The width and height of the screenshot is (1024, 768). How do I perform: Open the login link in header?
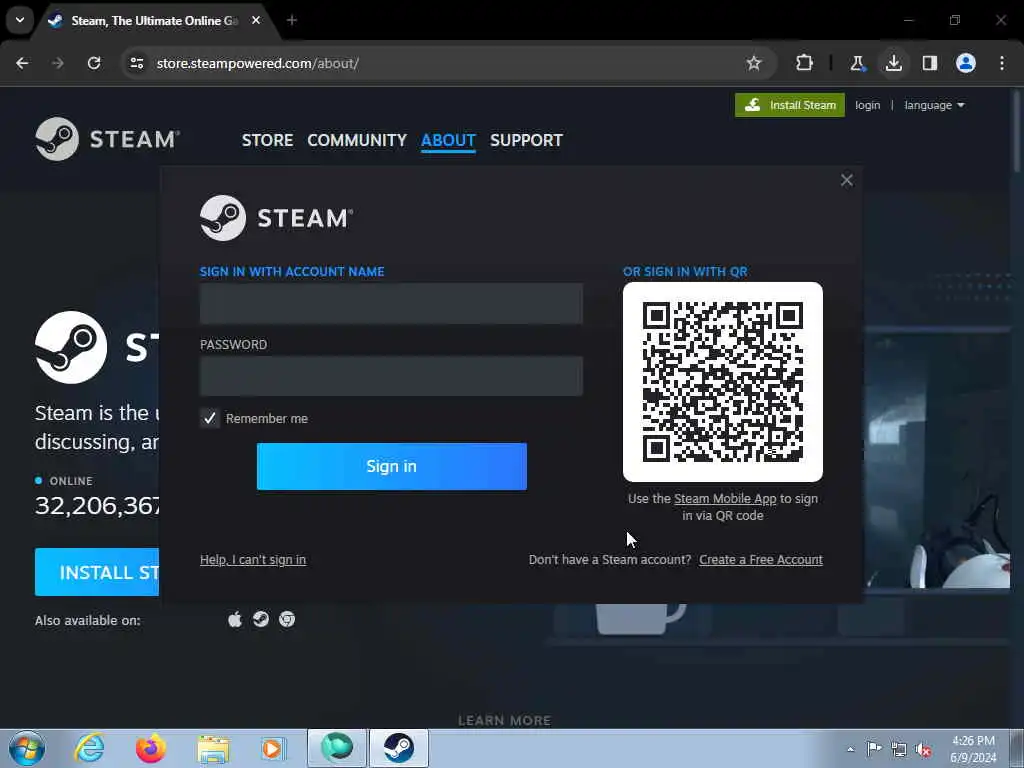(867, 105)
